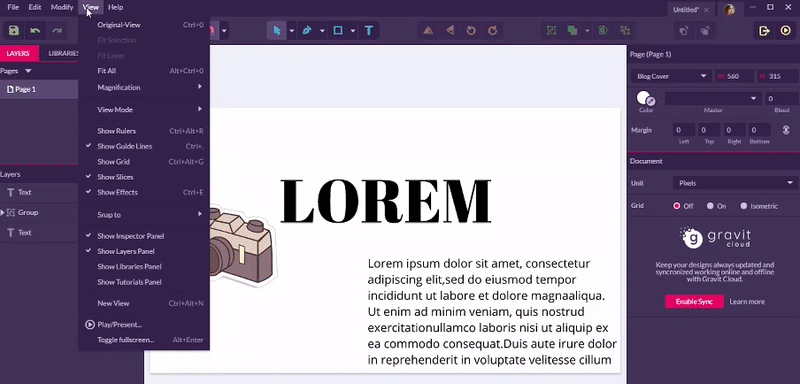Open the Modify menu
800x384 pixels.
62,7
